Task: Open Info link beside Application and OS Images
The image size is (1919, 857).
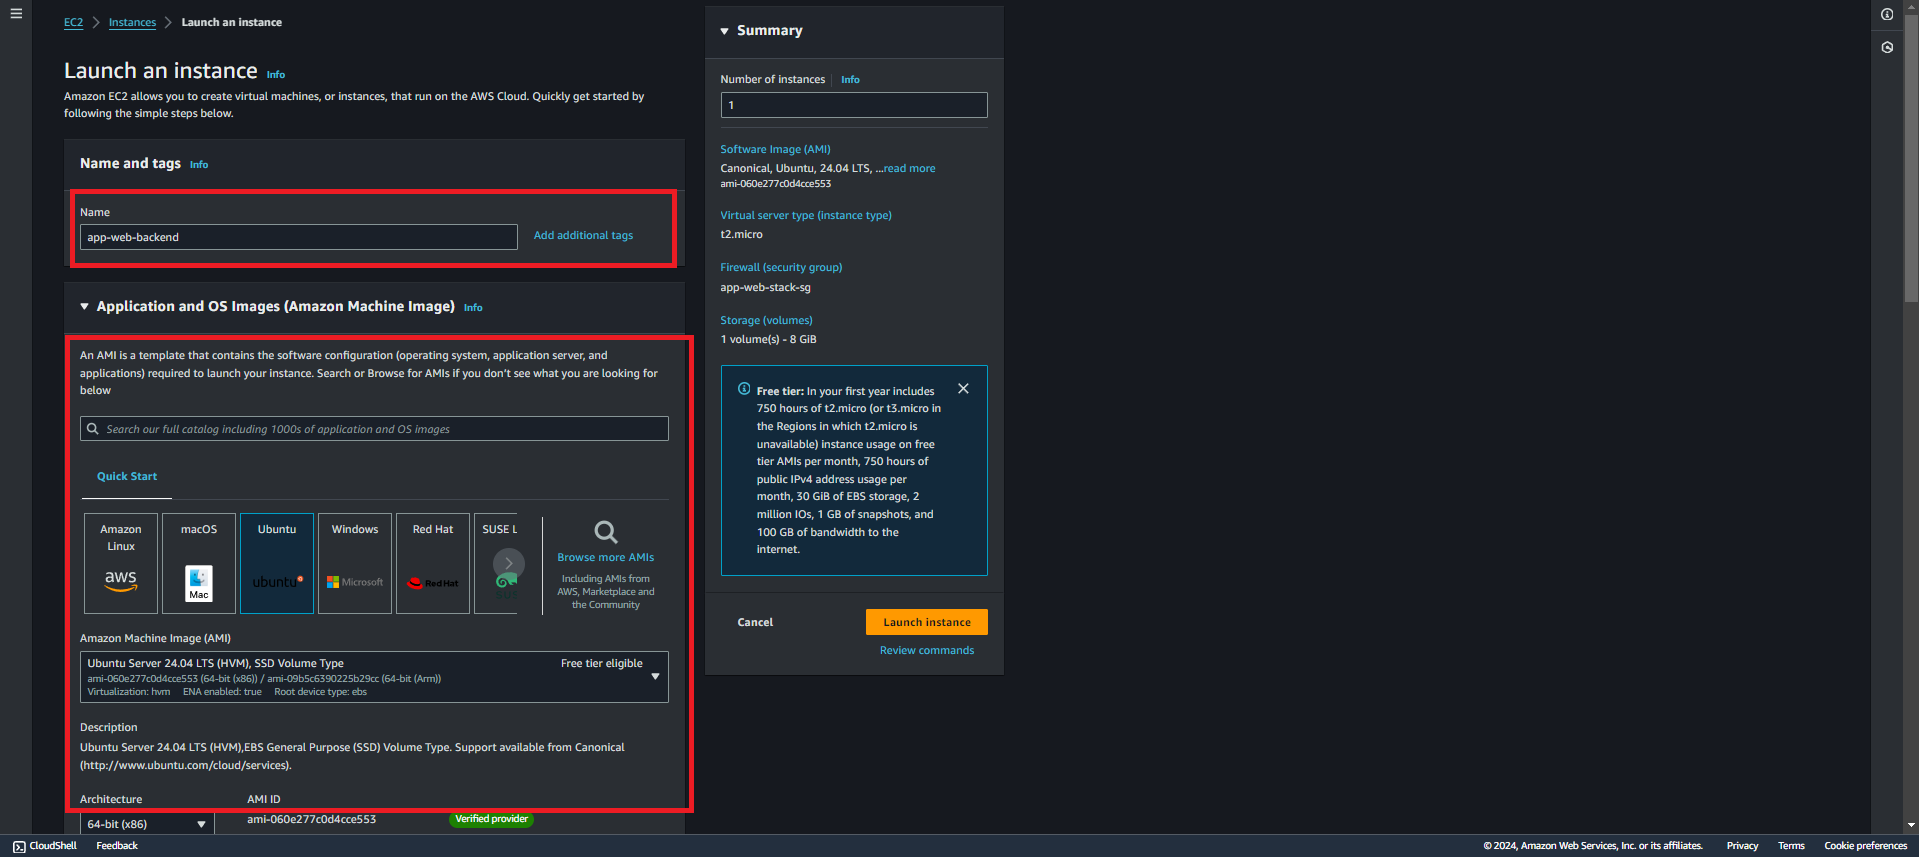Action: 473,308
